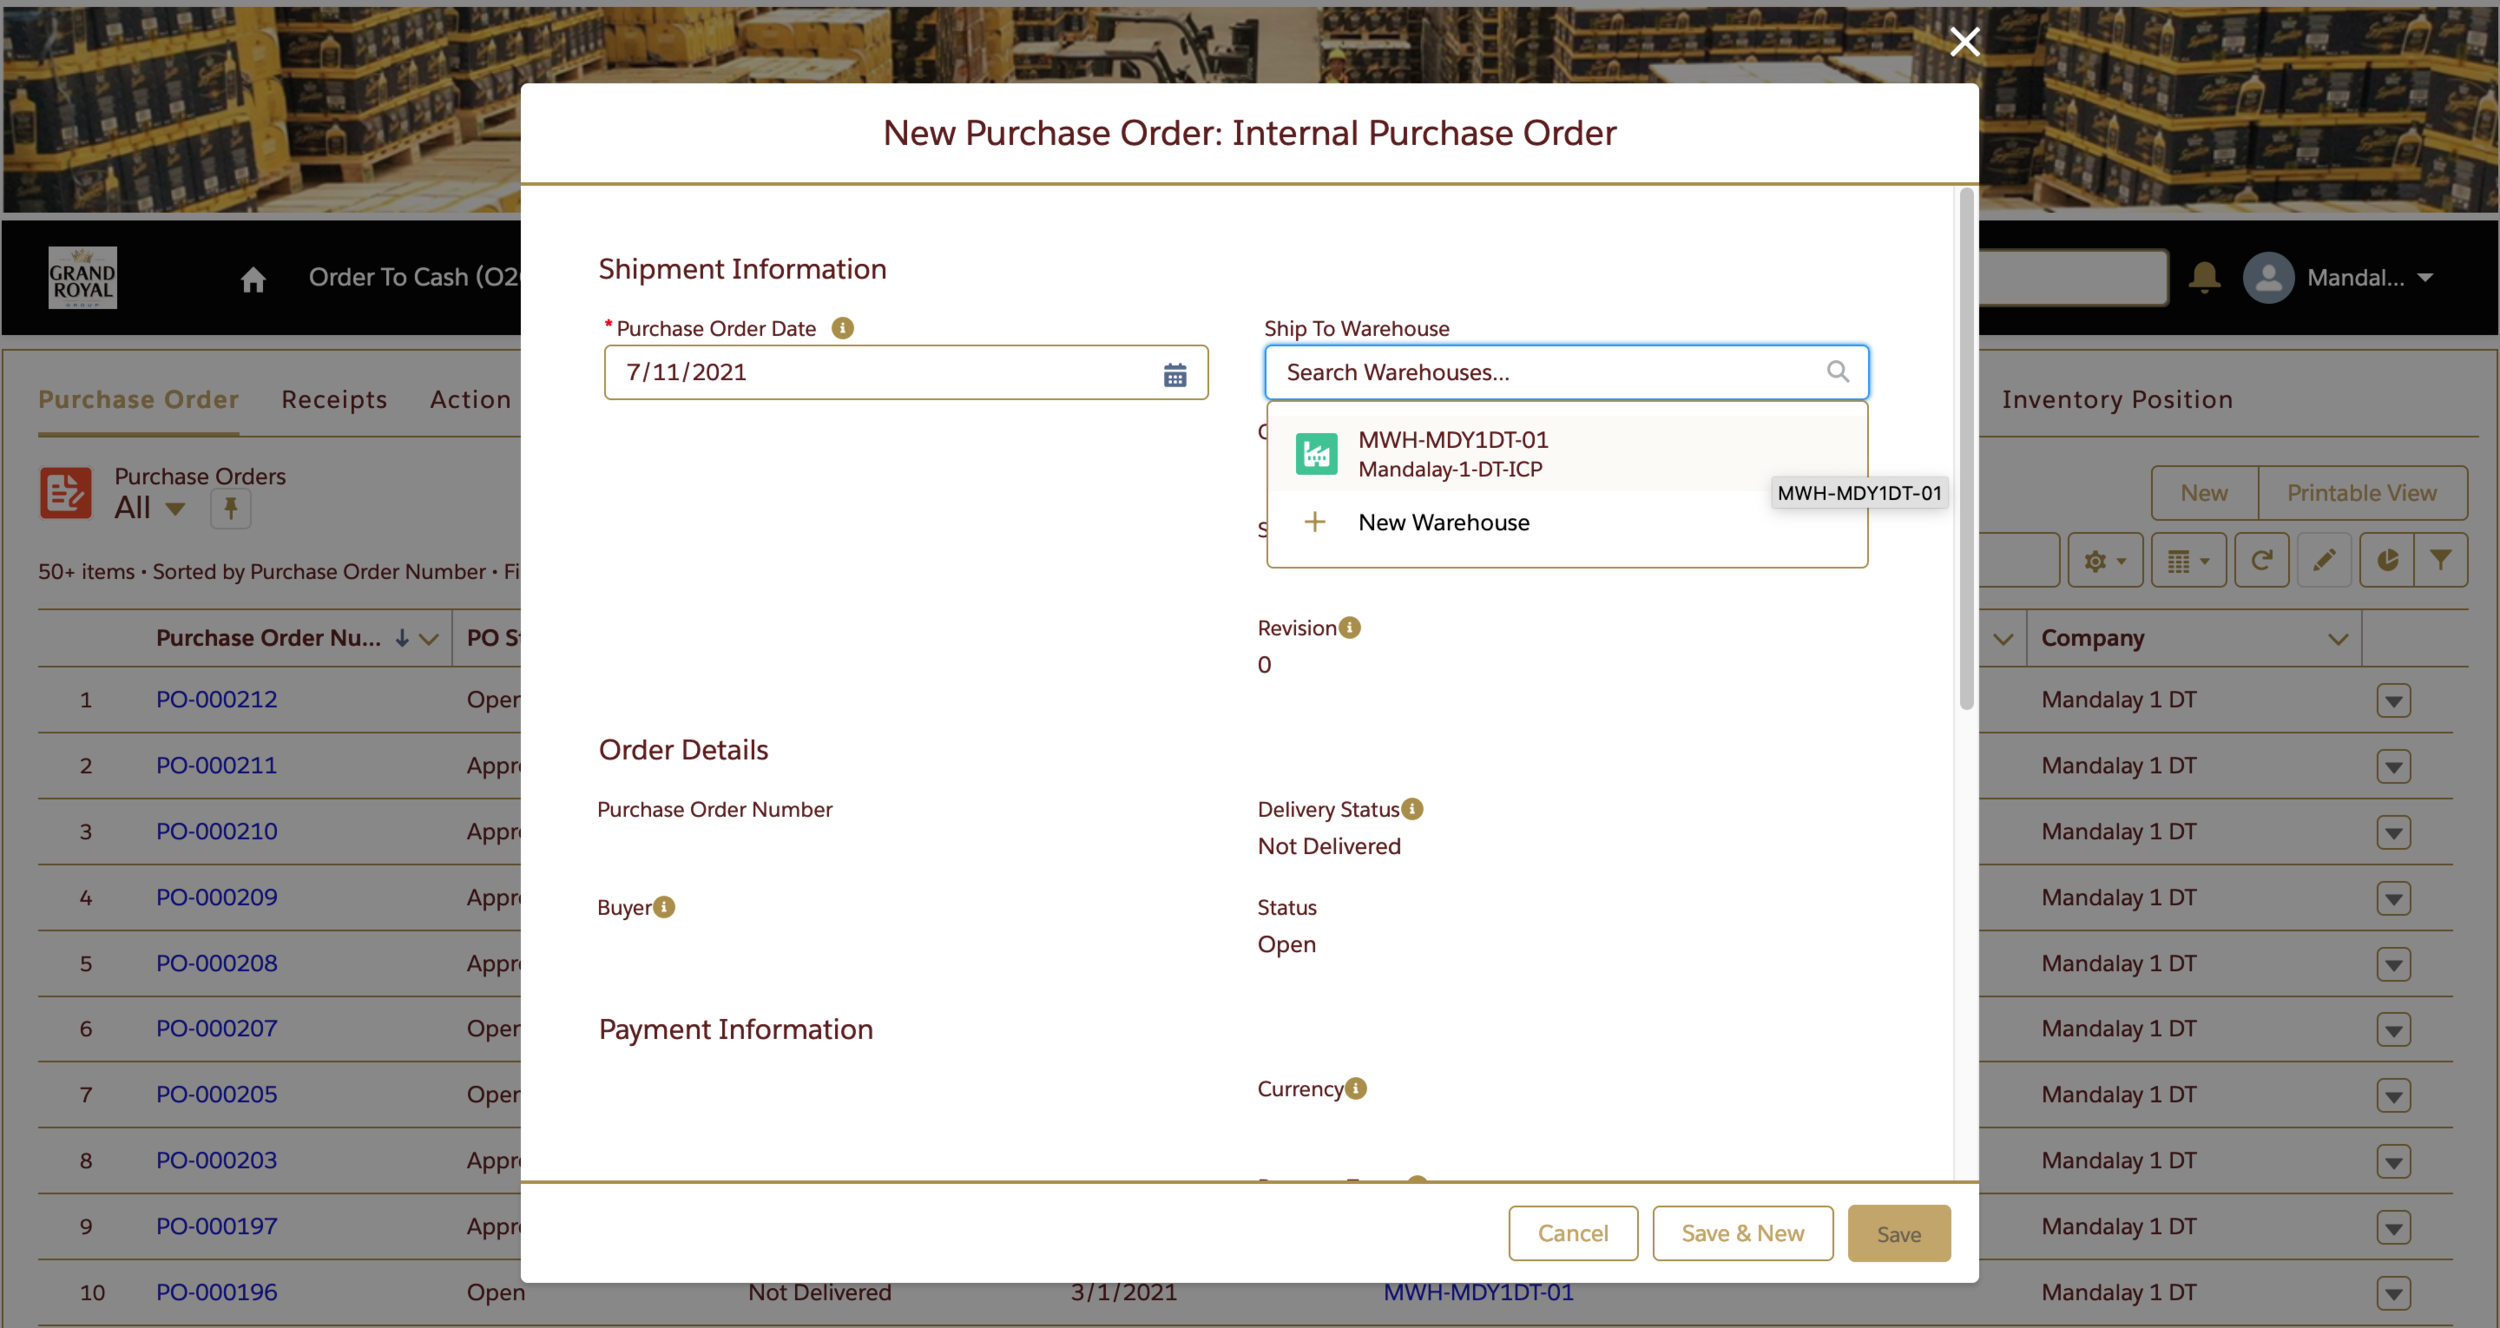This screenshot has height=1328, width=2500.
Task: Switch to the Receipts tab
Action: (x=334, y=399)
